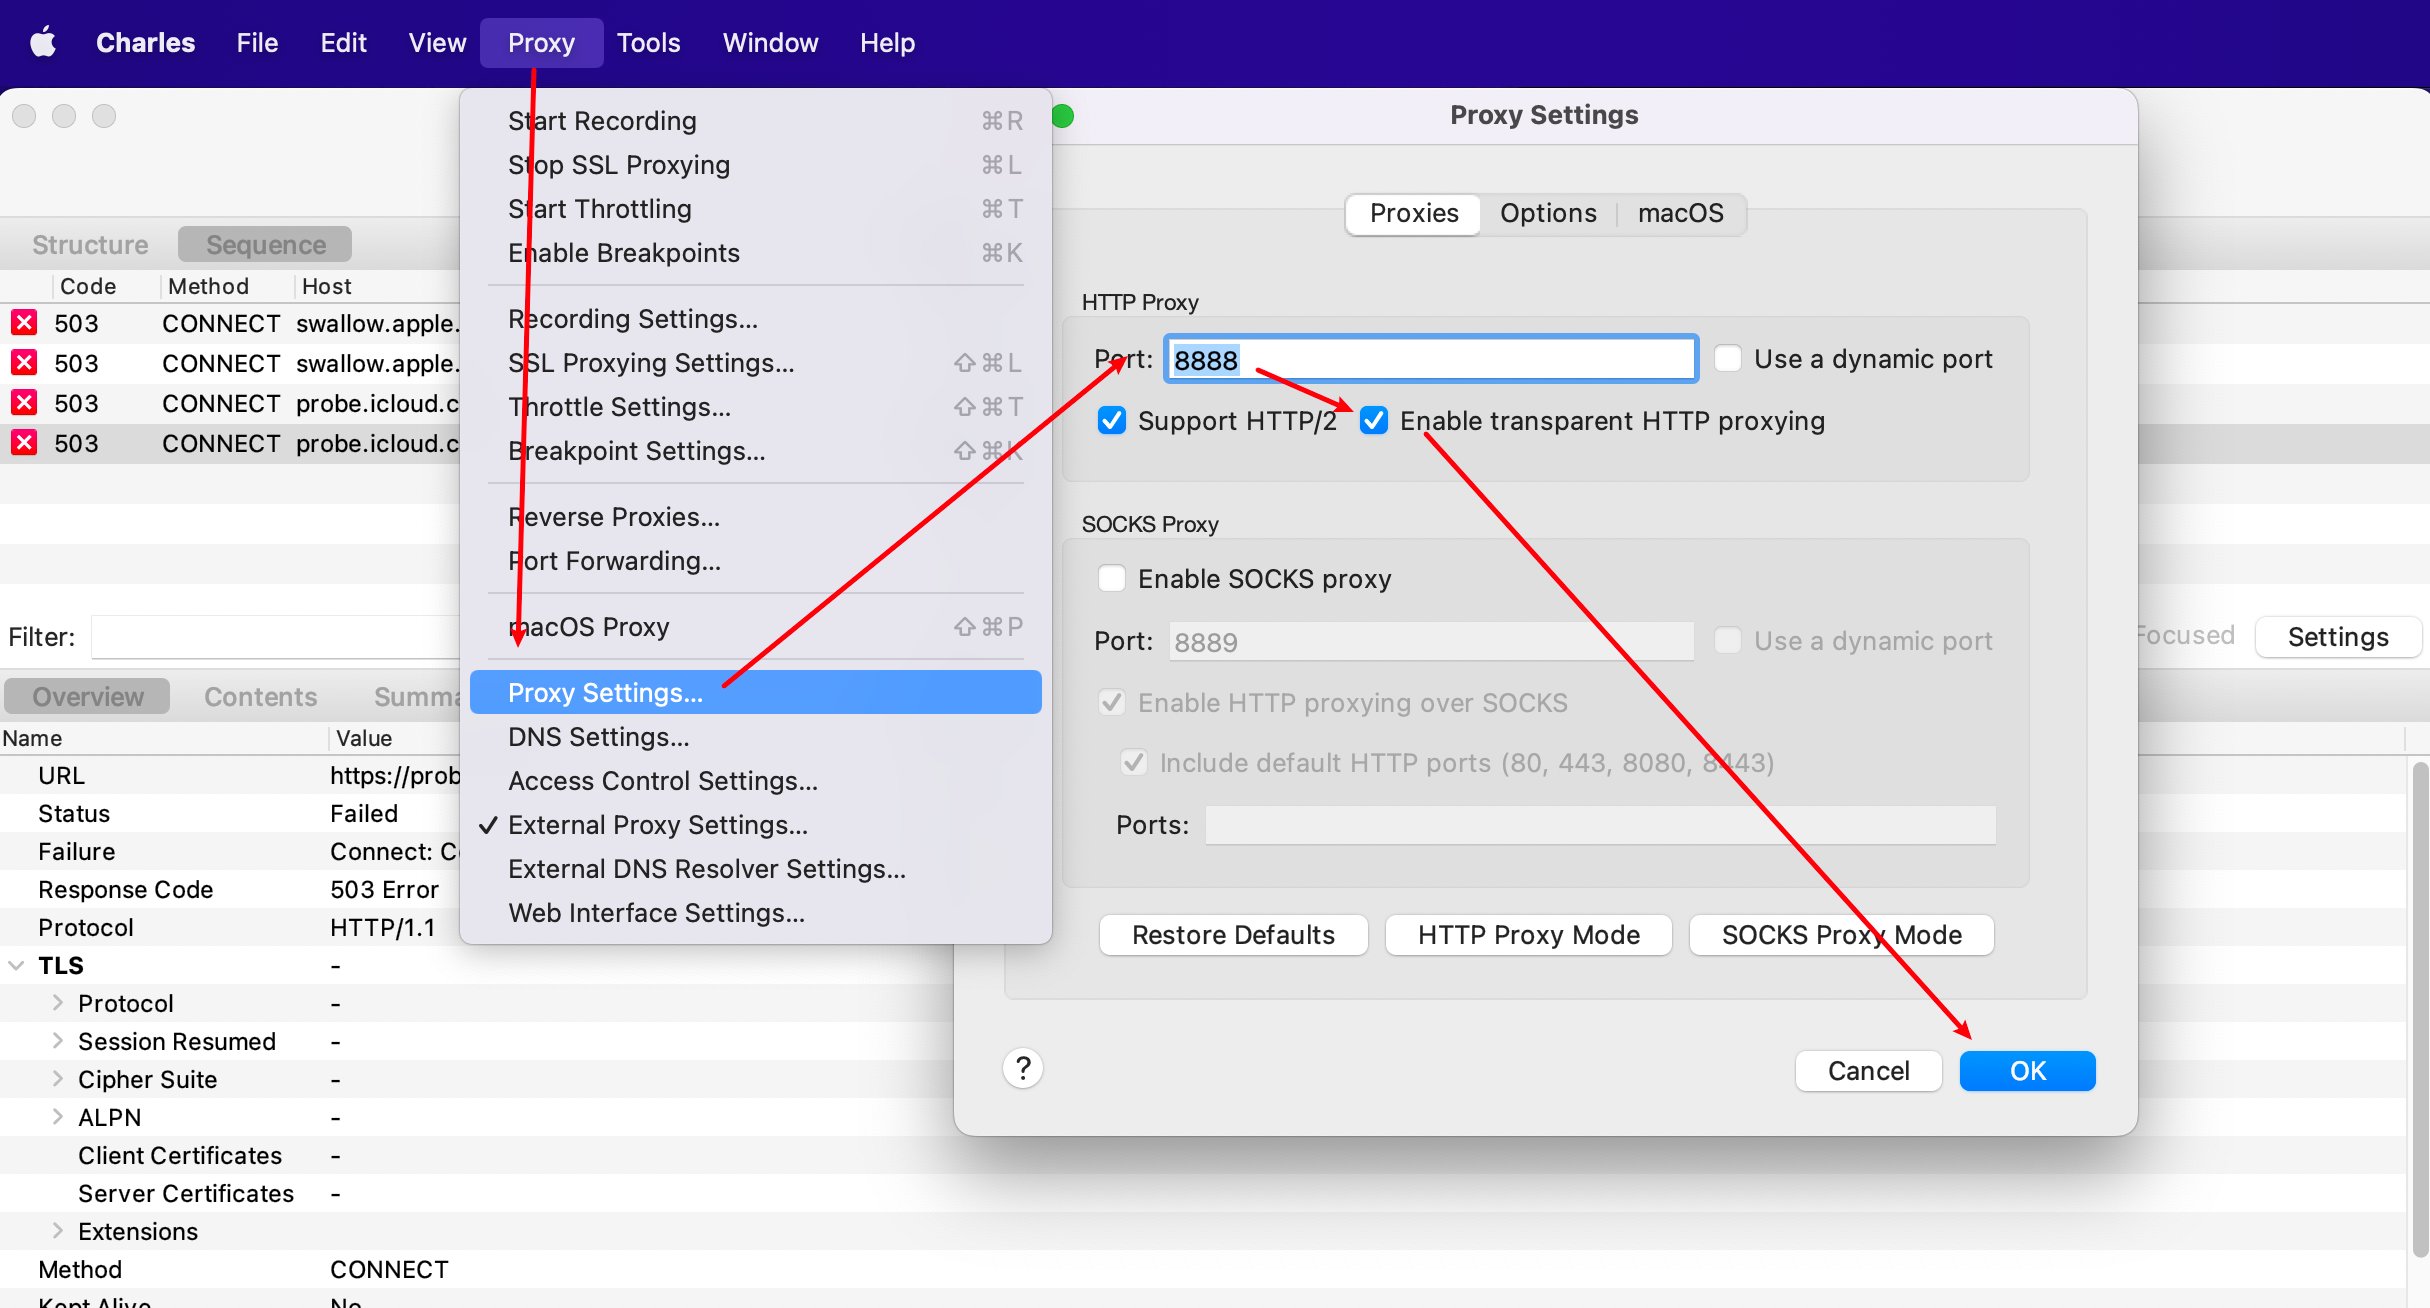
Task: Toggle Support HTTP/2 checkbox
Action: coord(1111,421)
